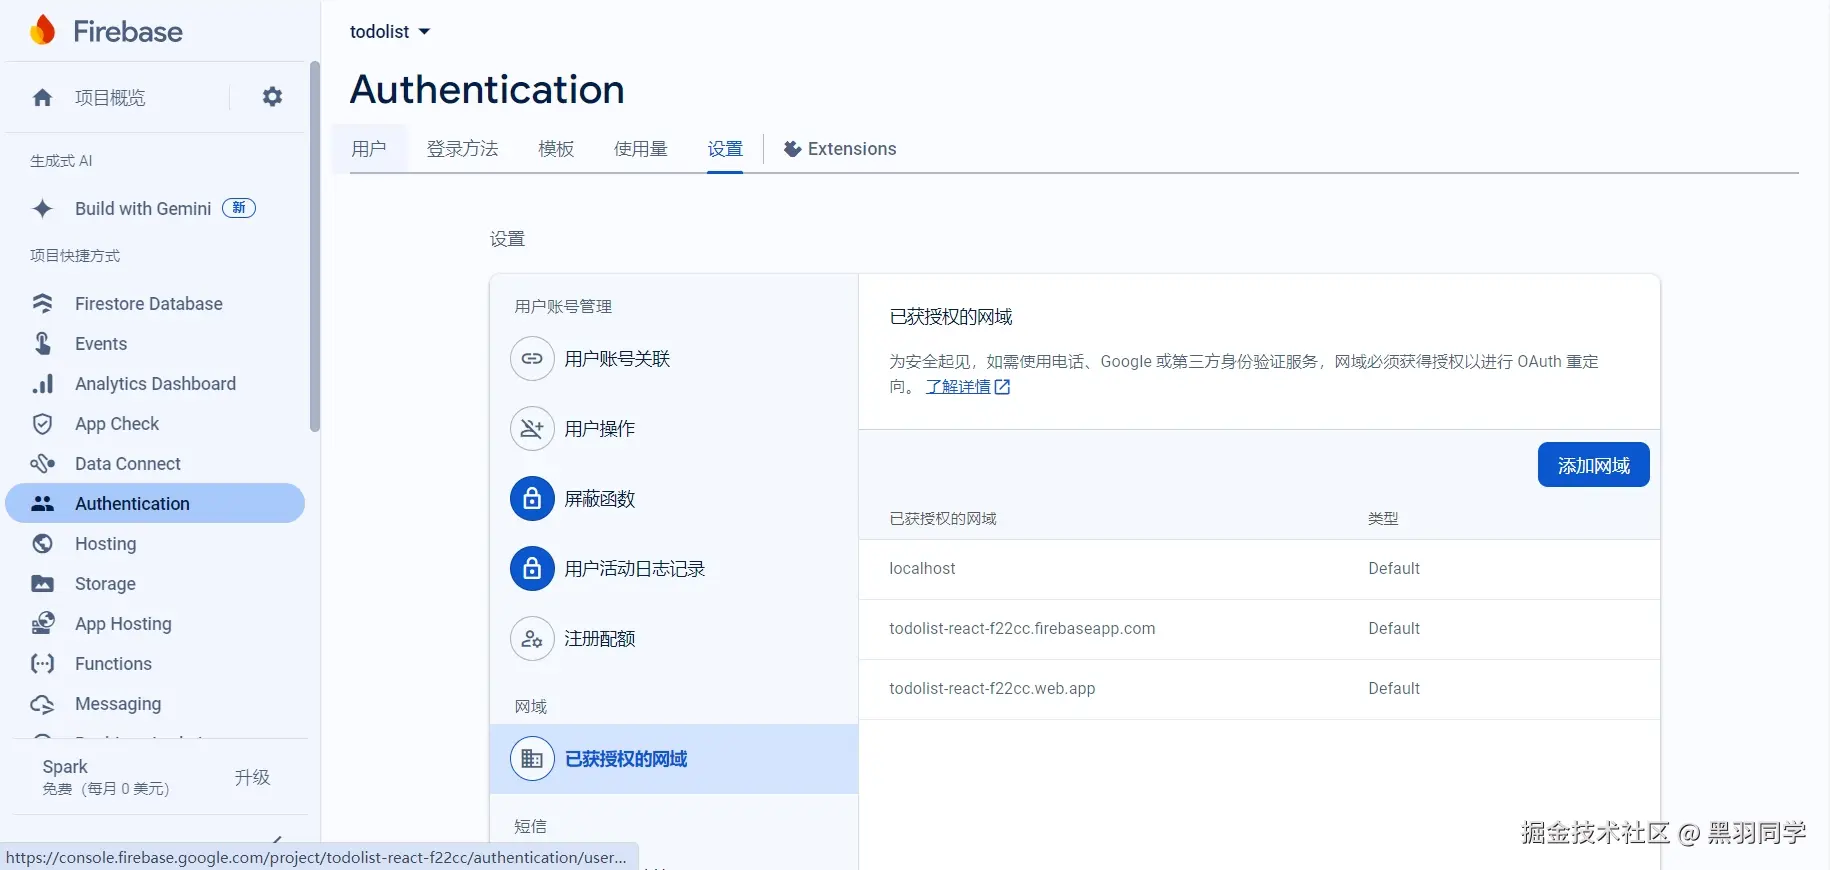Click Default type in localhost row
Screen dimensions: 1830x870
(1394, 568)
